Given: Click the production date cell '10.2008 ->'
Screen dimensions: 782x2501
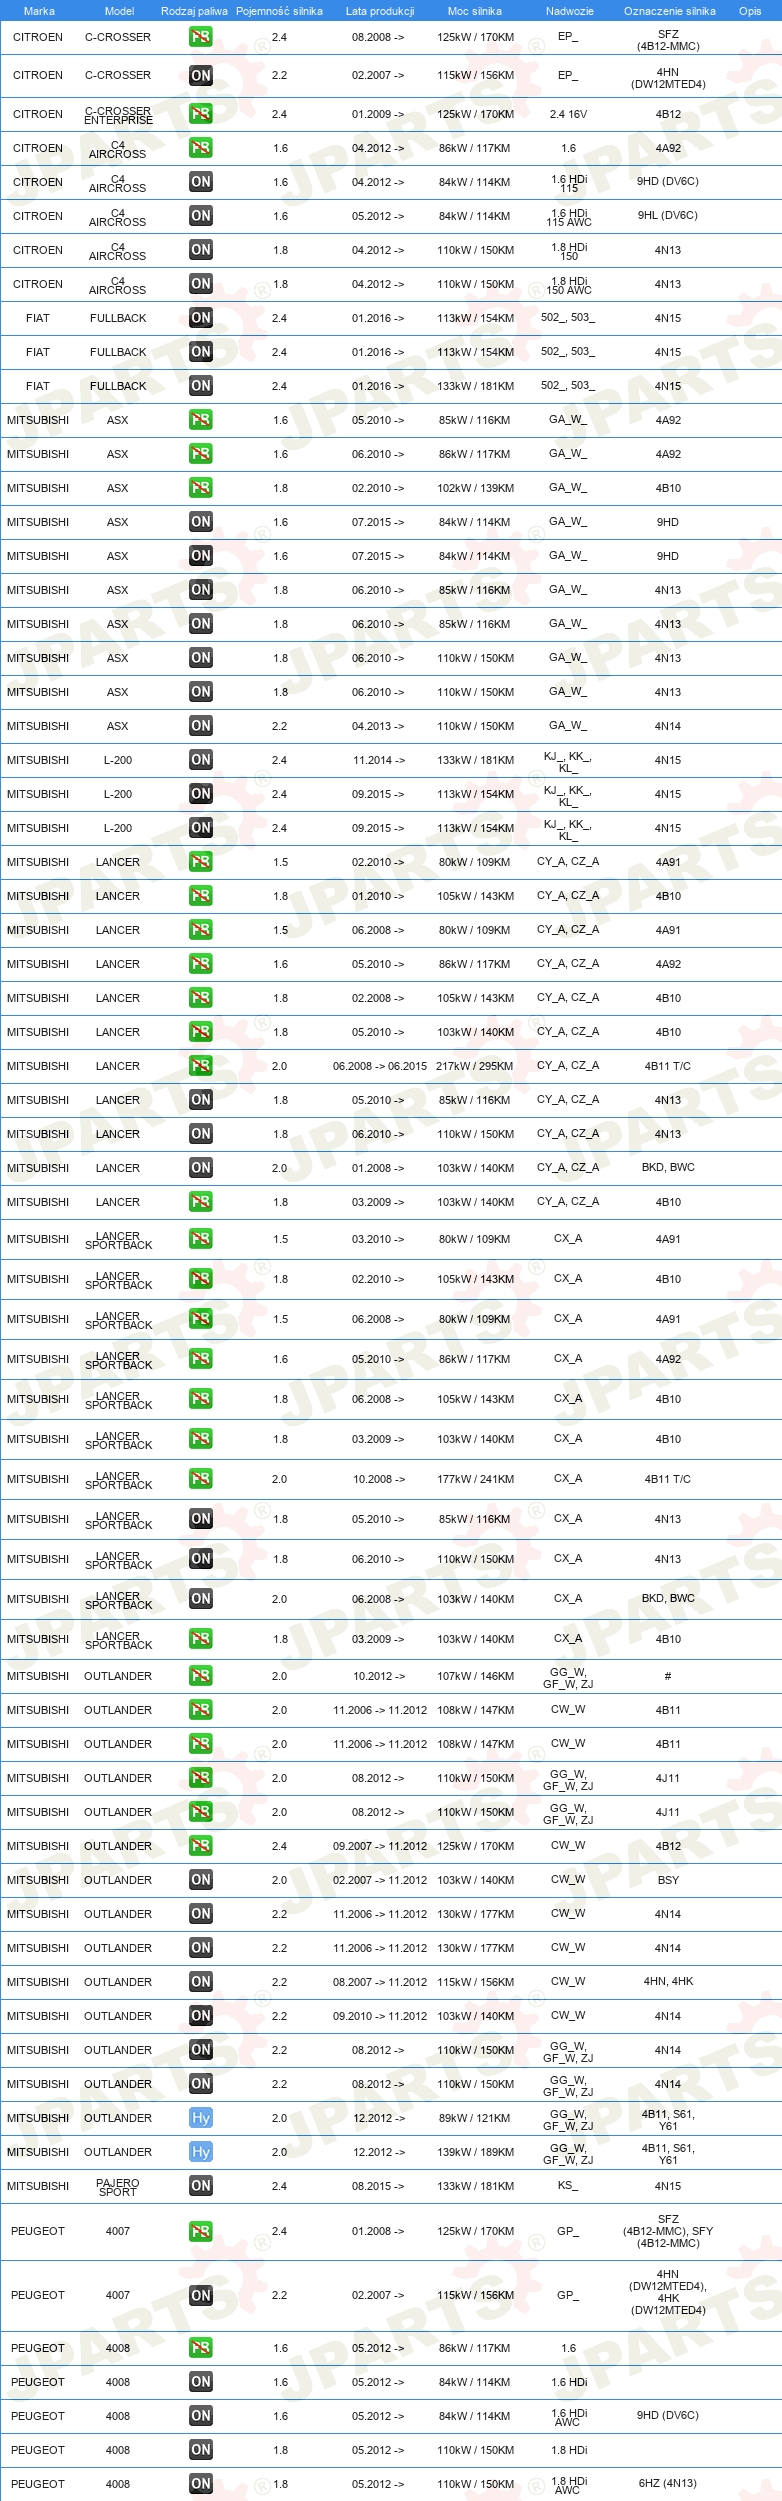Looking at the screenshot, I should [x=379, y=1479].
